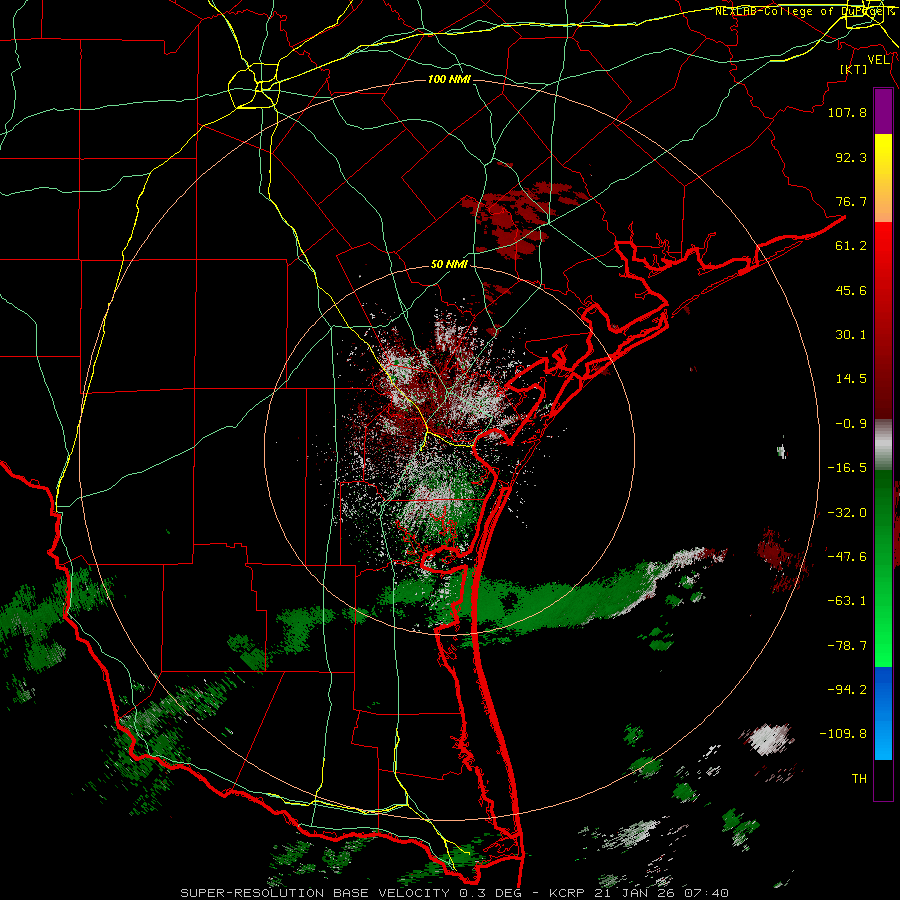The width and height of the screenshot is (900, 900).
Task: Click the -94.2 velocity scale value
Action: 847,690
